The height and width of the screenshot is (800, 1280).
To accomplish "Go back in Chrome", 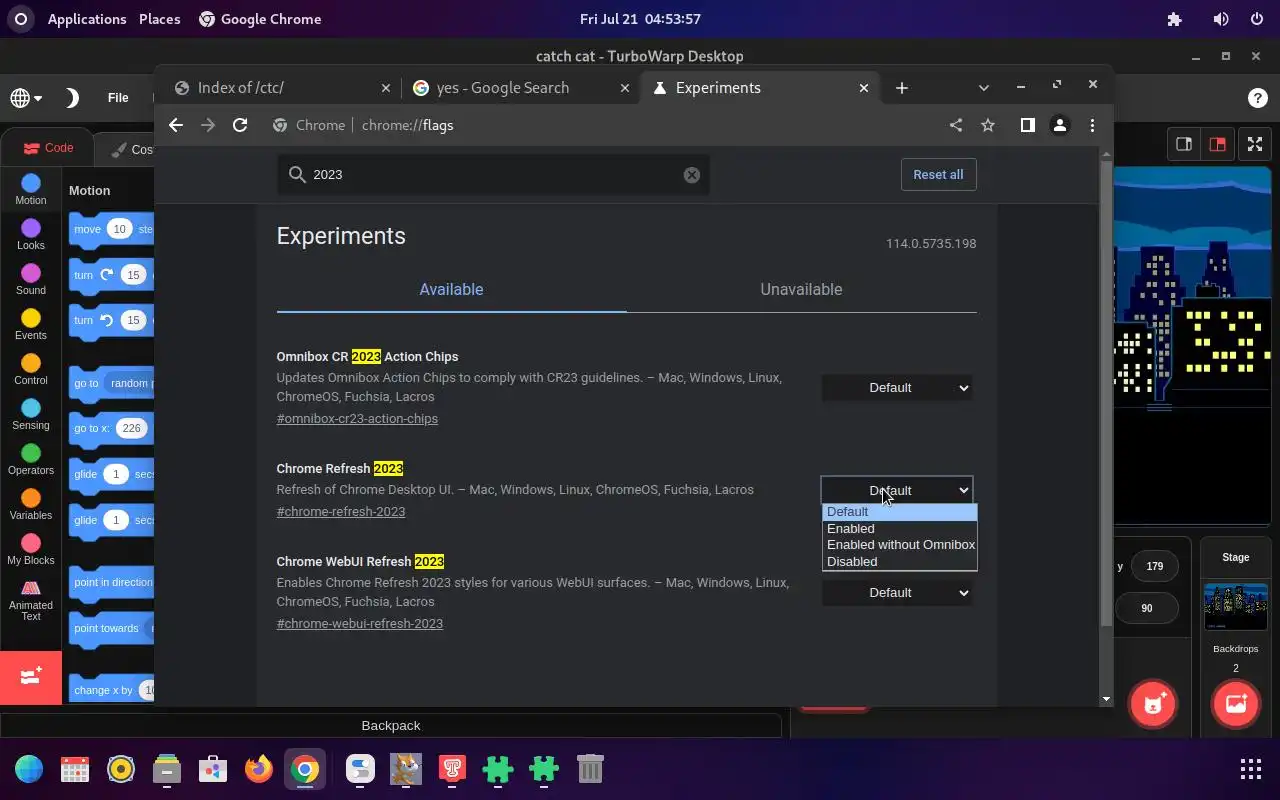I will tap(176, 125).
